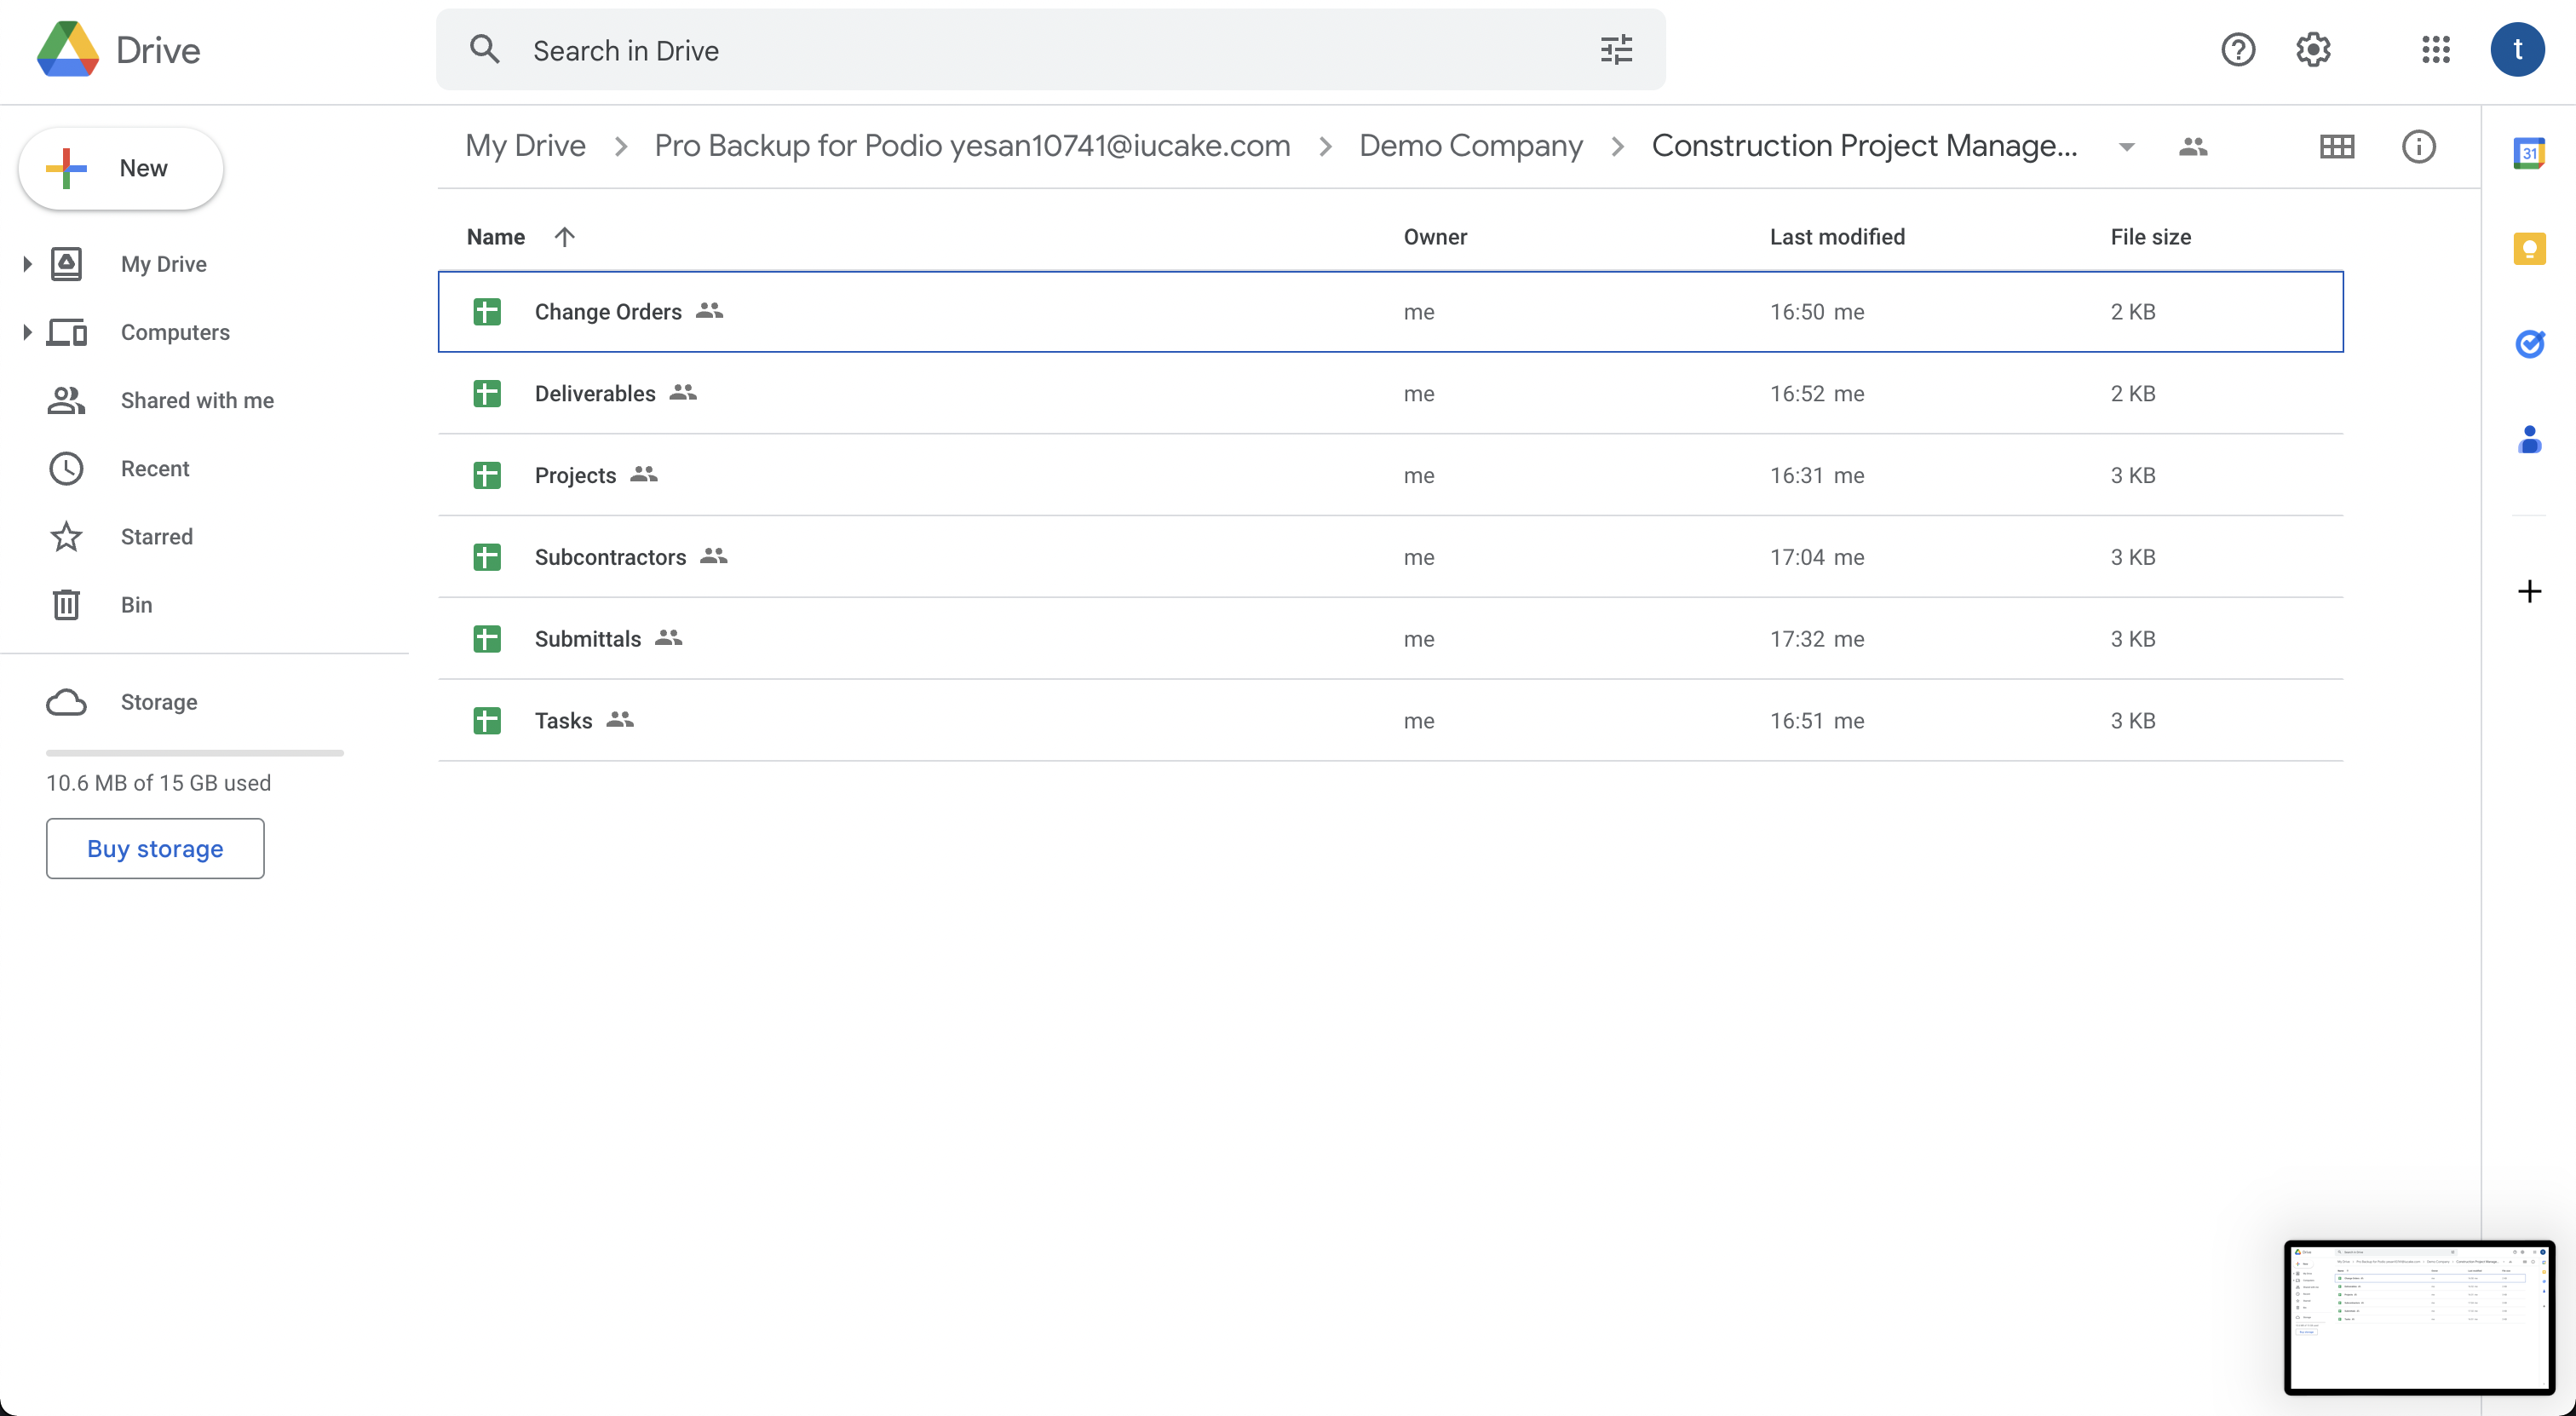
Task: Click the Buy storage button
Action: (155, 848)
